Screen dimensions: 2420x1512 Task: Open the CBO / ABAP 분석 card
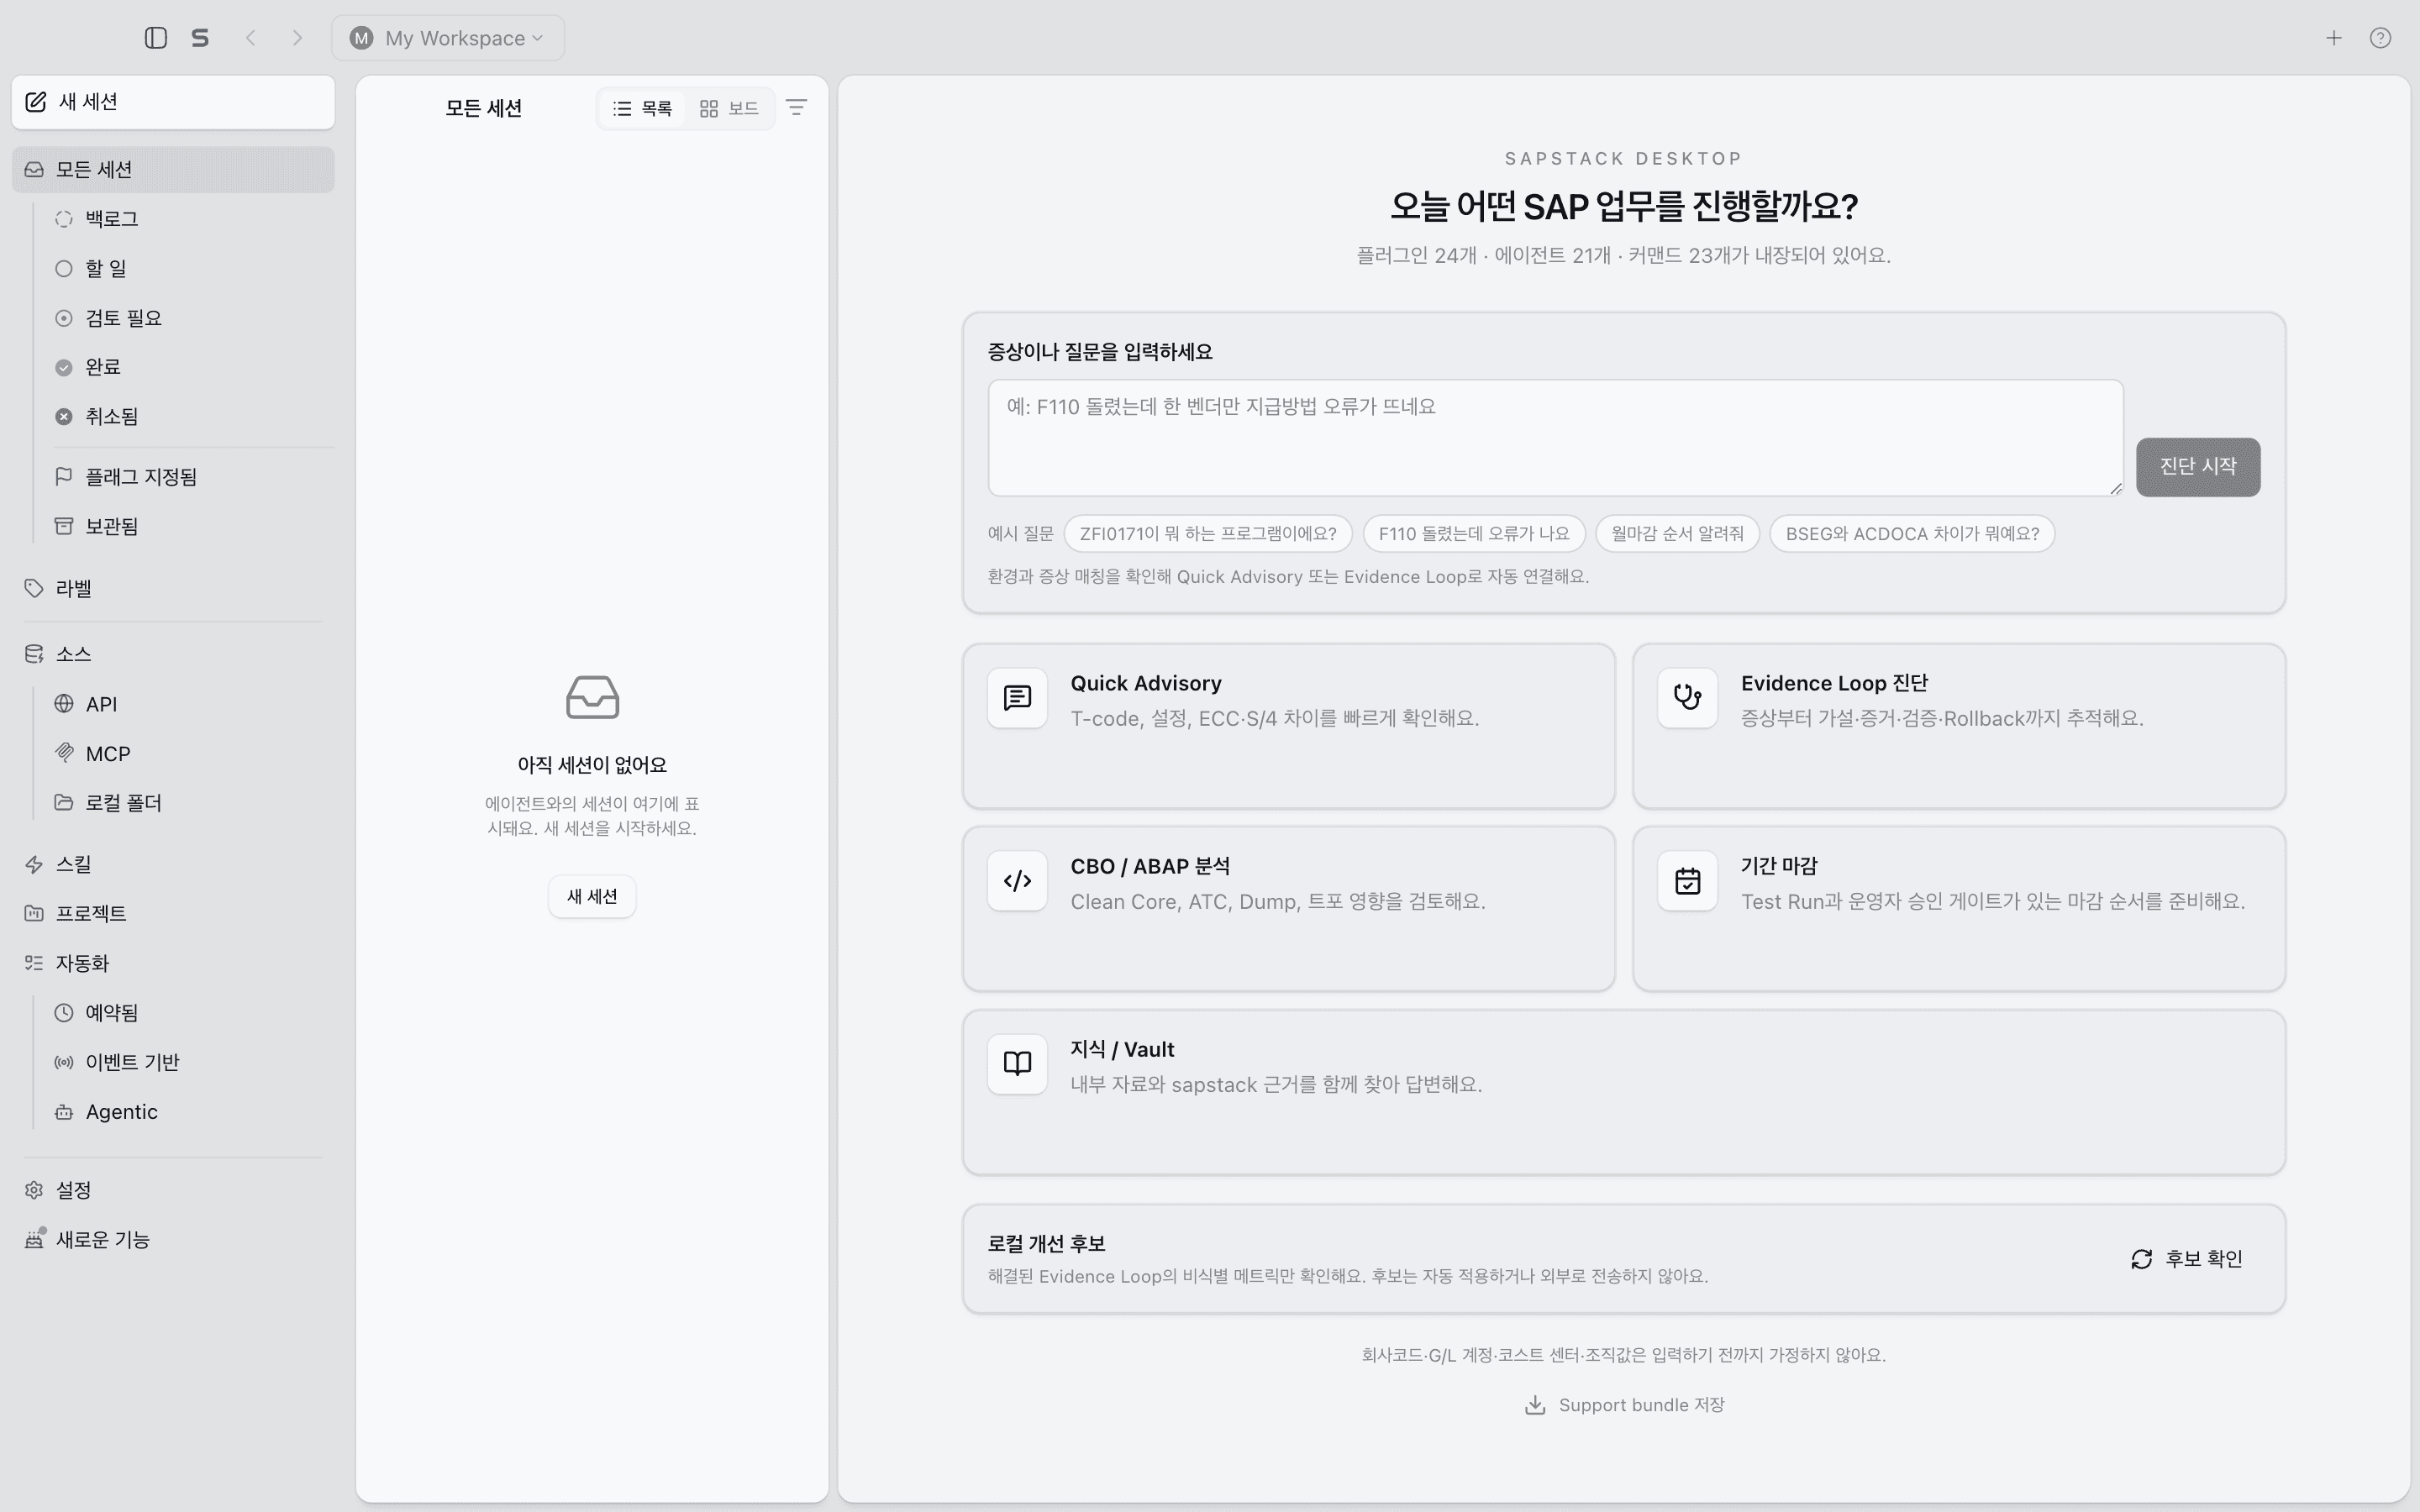point(1288,909)
